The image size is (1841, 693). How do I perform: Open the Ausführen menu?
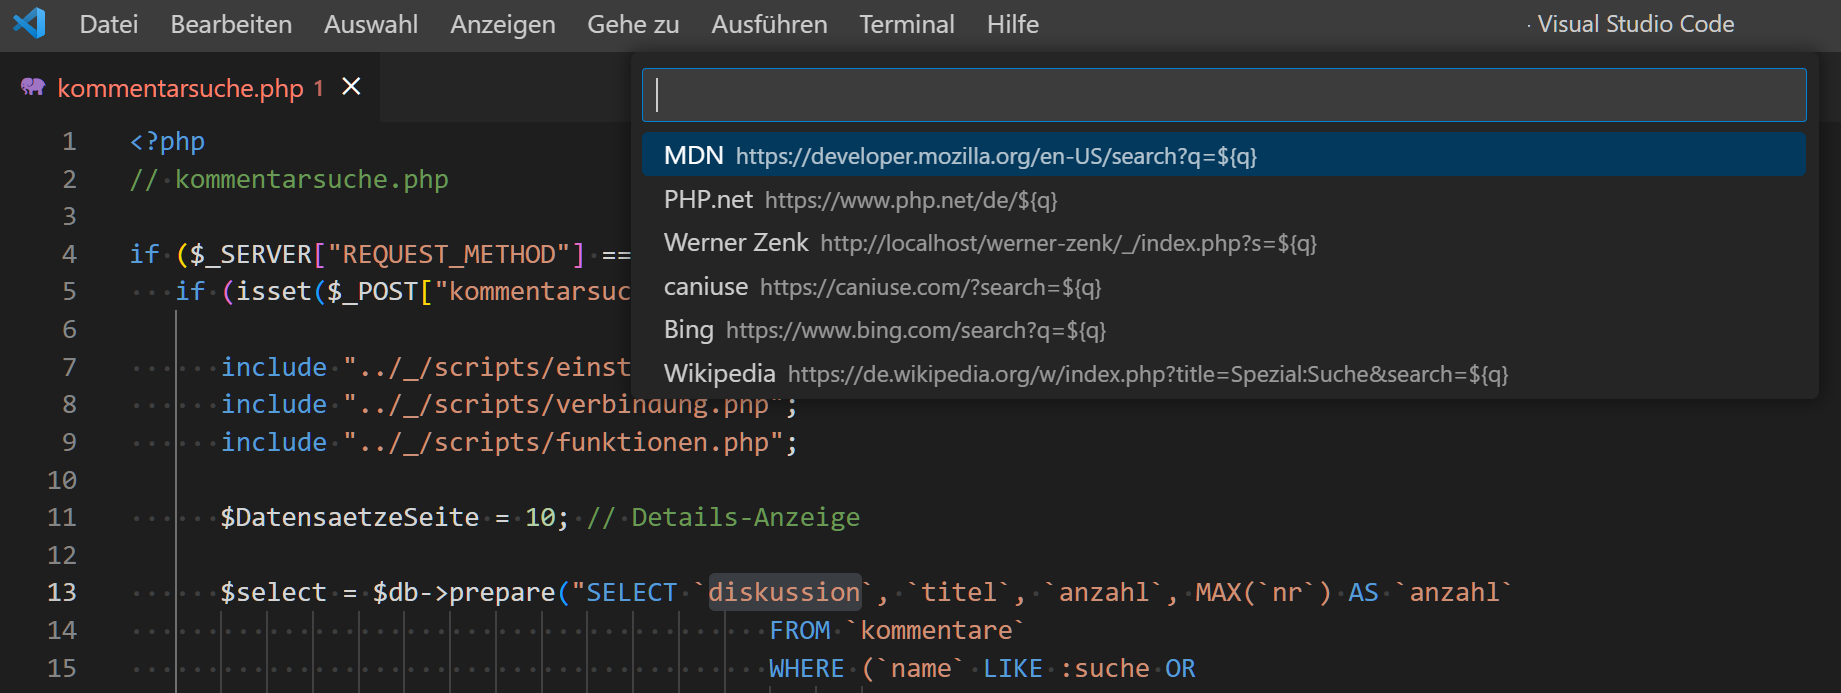pyautogui.click(x=769, y=24)
